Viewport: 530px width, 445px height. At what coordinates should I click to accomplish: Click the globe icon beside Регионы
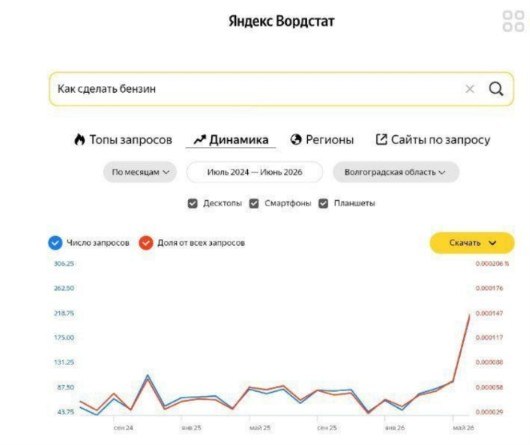tap(296, 139)
